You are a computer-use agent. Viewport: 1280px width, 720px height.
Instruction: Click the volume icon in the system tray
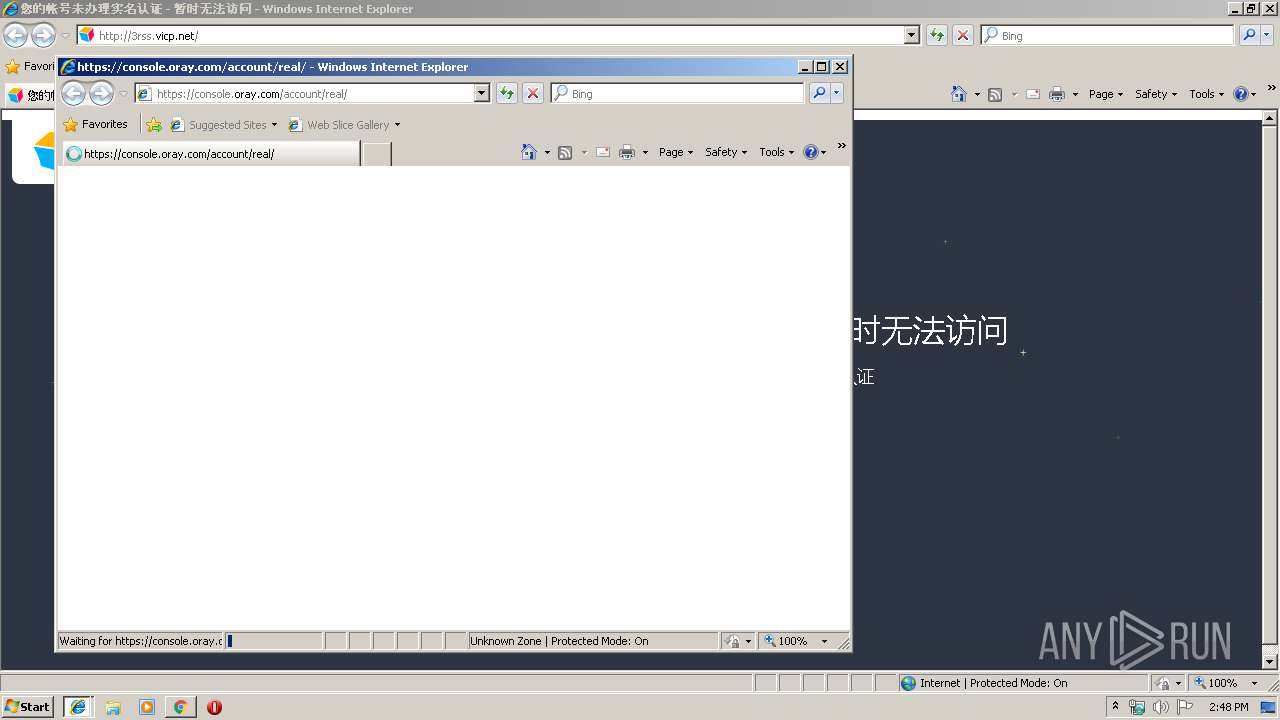pos(1161,707)
